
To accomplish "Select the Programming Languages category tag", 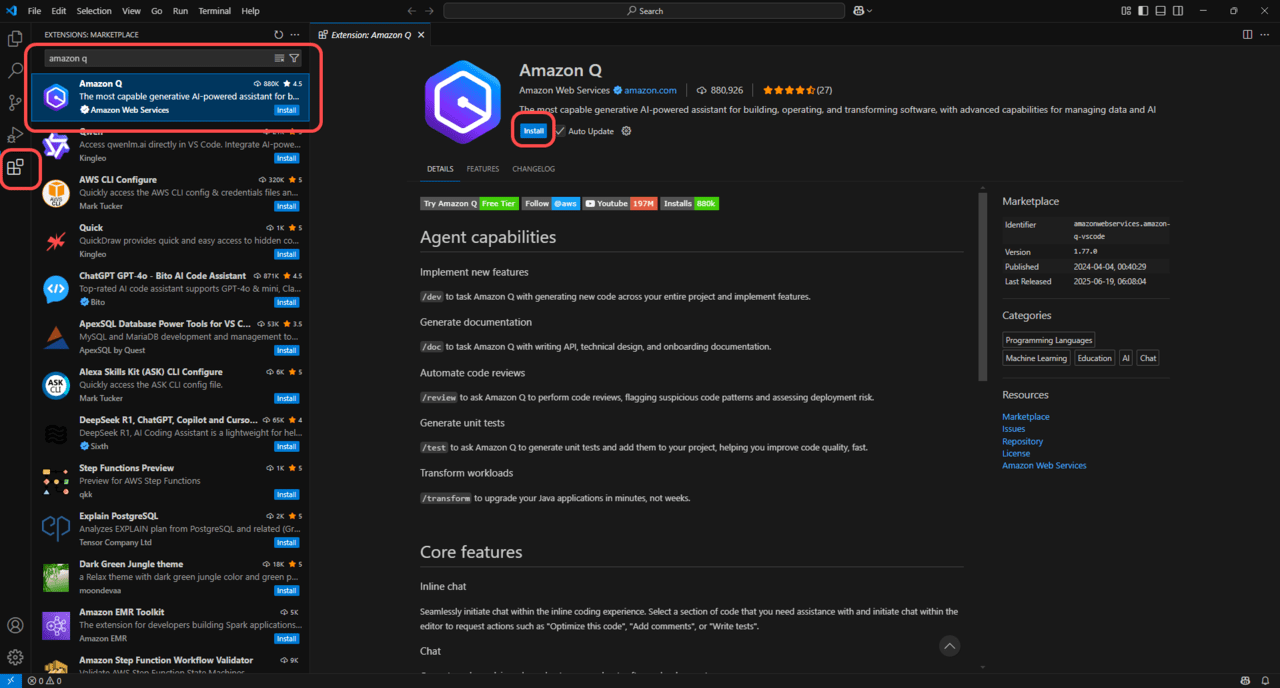I will point(1049,340).
